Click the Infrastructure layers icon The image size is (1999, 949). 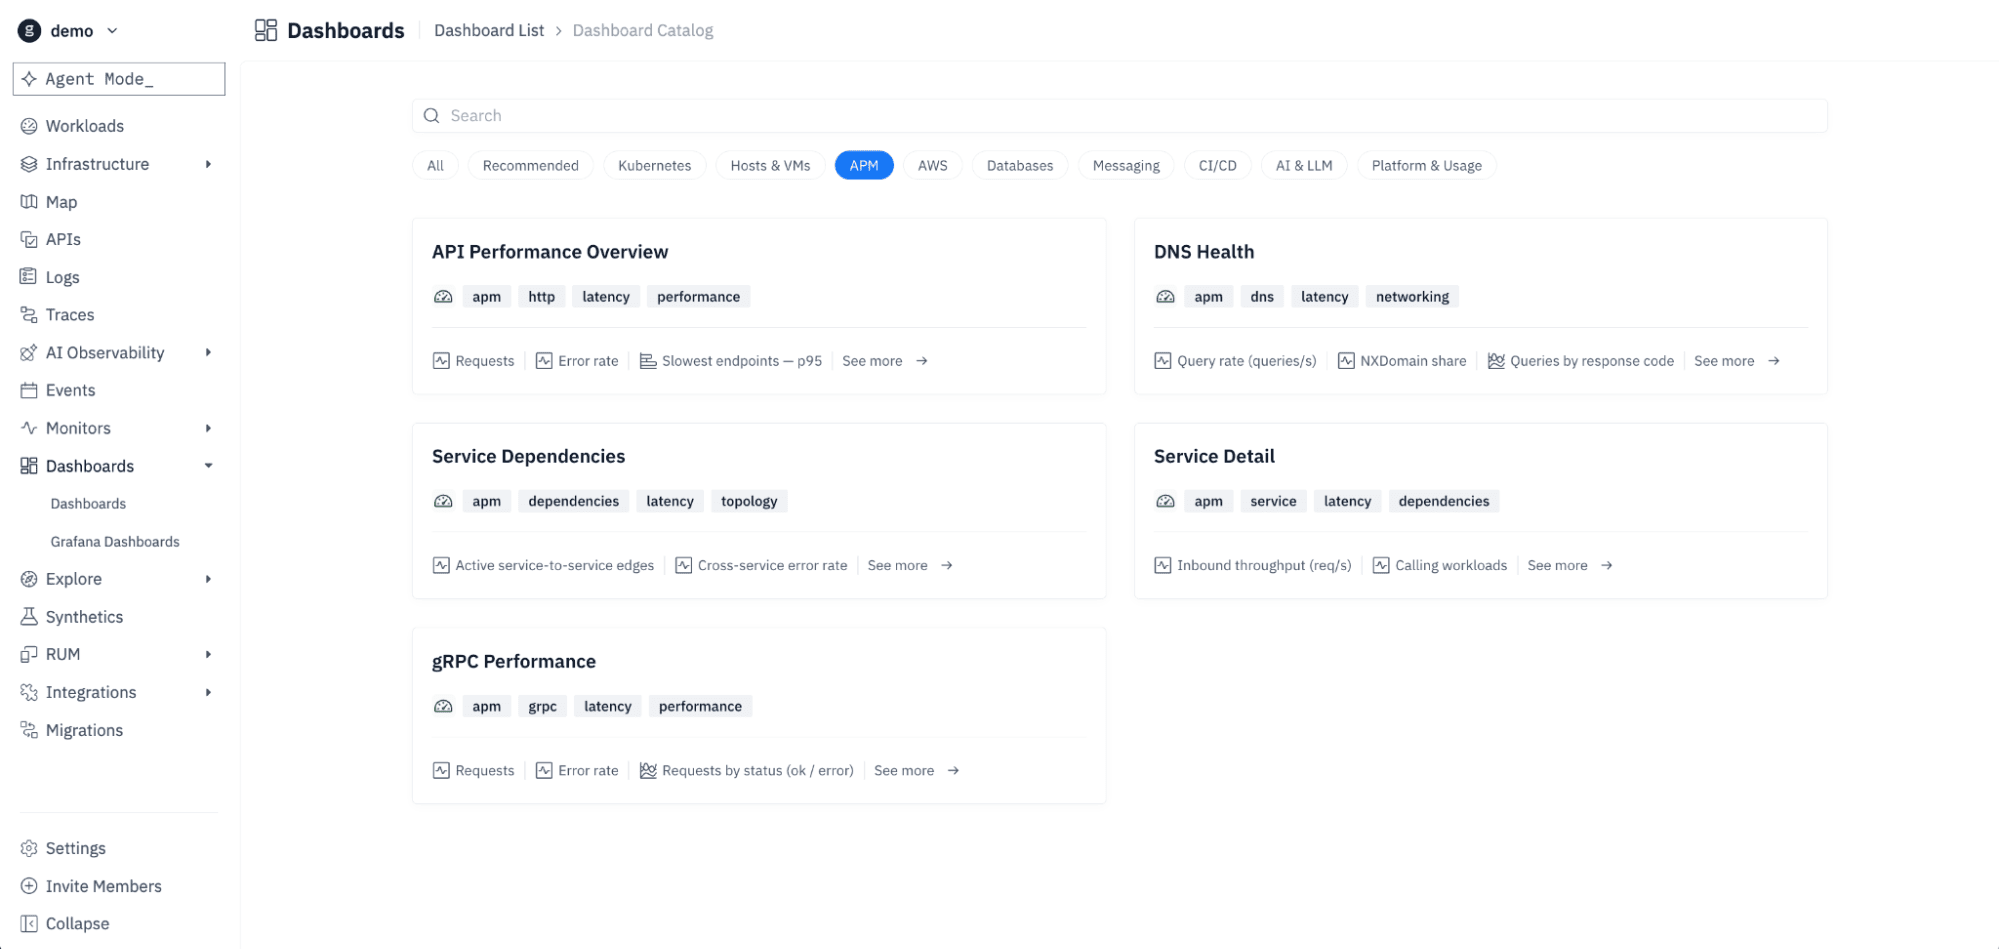29,164
